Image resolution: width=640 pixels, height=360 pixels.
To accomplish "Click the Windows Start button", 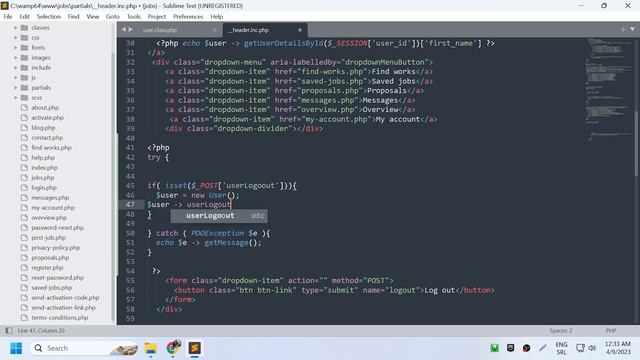I will pyautogui.click(x=16, y=348).
